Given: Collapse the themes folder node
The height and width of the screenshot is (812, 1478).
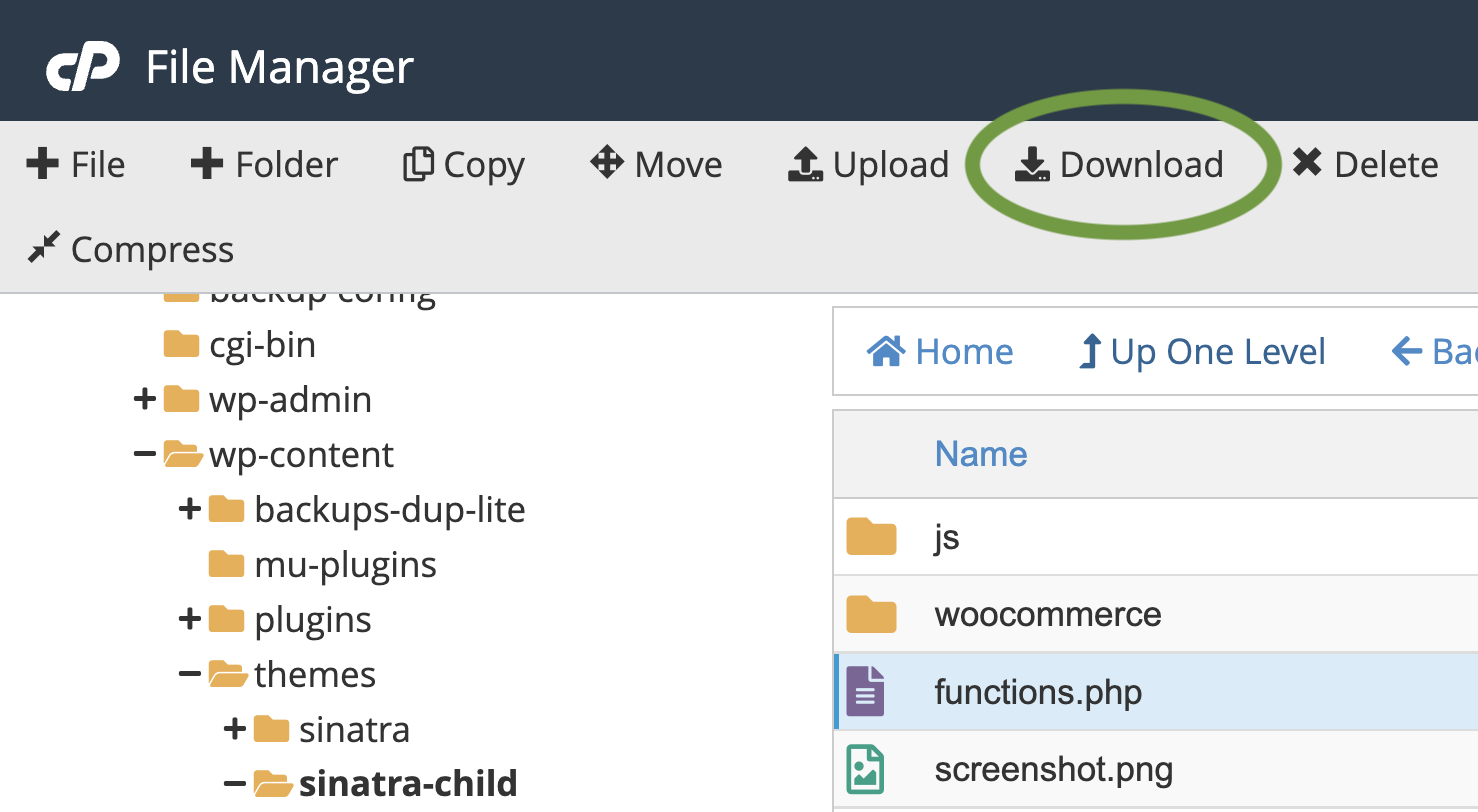Looking at the screenshot, I should [190, 675].
